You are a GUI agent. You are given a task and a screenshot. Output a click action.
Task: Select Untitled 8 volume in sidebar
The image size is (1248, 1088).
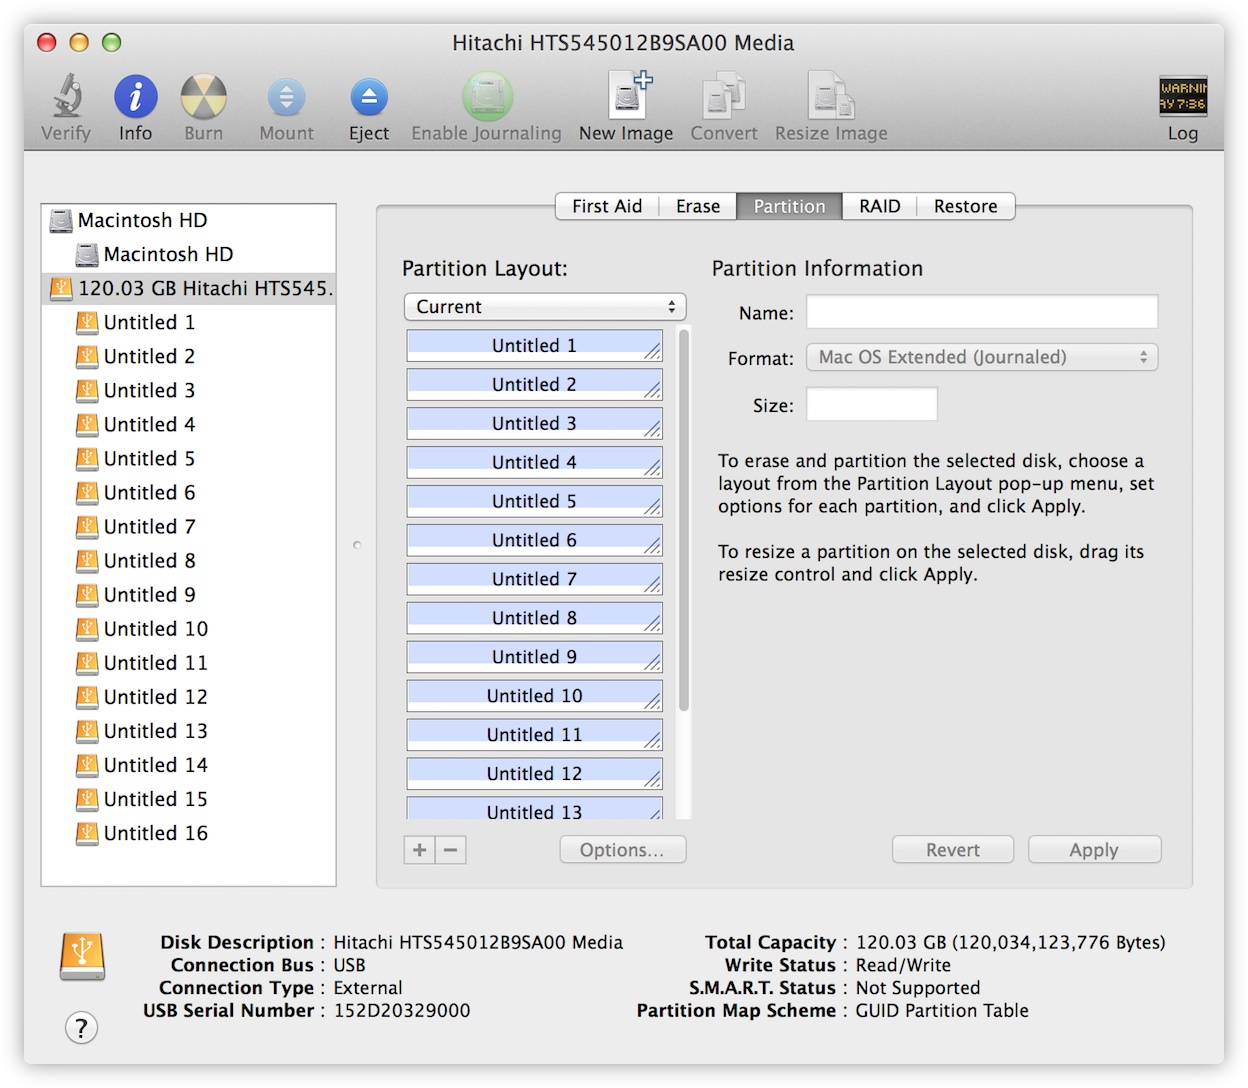pyautogui.click(x=188, y=560)
